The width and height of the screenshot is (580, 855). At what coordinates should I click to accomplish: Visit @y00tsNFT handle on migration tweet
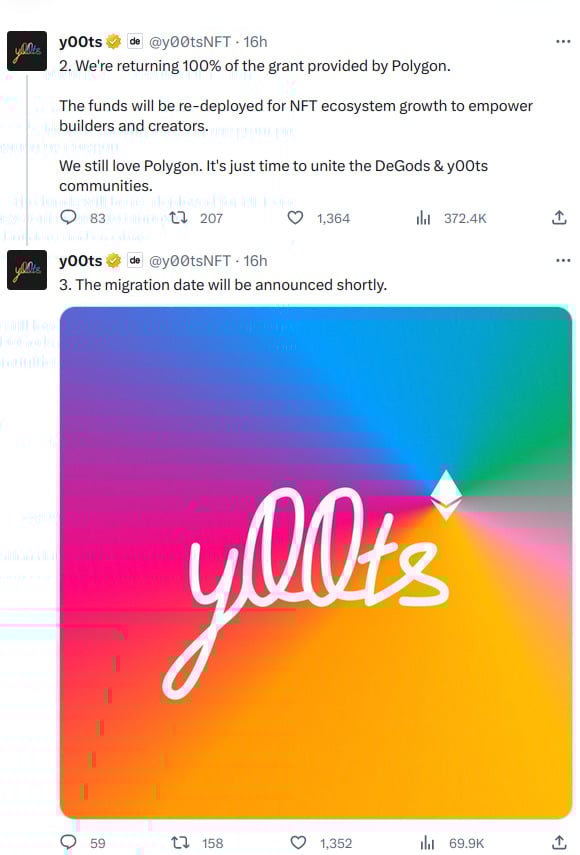click(x=190, y=261)
